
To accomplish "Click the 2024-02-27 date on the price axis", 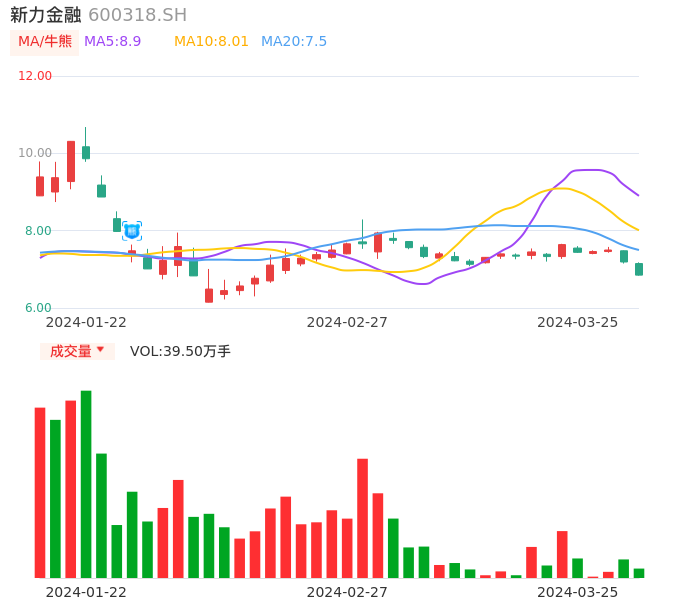I will pyautogui.click(x=347, y=322).
